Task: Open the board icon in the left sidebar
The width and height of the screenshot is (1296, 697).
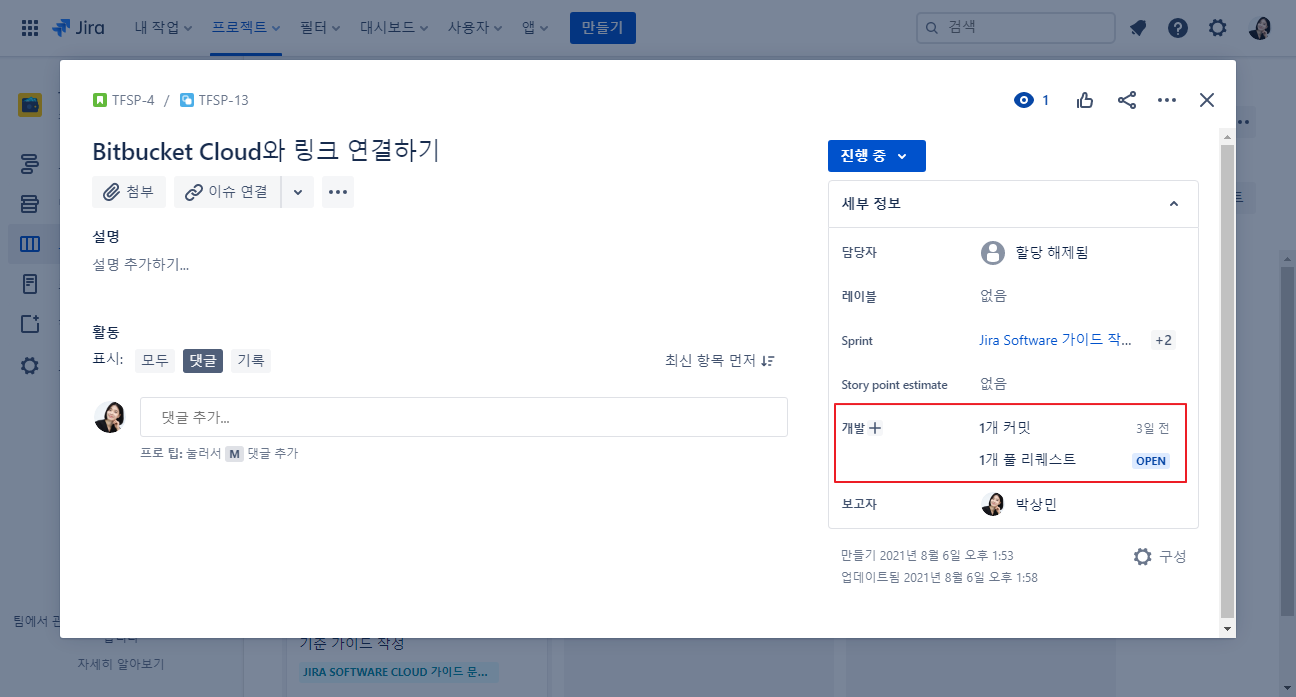Action: pos(30,244)
